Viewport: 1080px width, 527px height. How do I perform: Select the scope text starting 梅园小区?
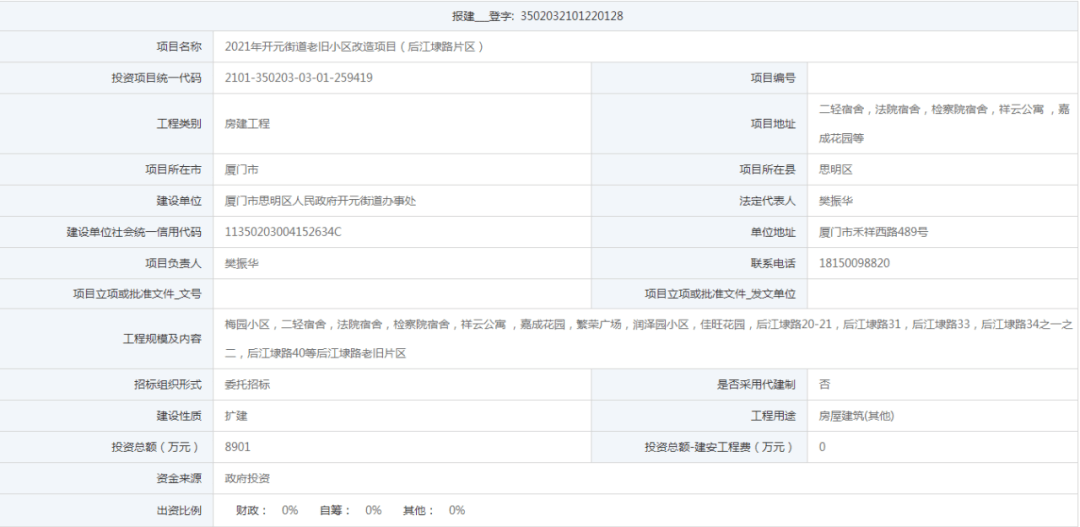pos(648,338)
